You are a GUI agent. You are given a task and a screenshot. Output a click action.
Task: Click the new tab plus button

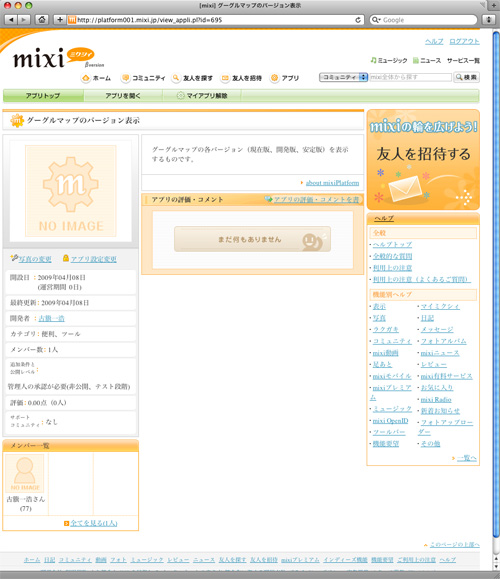pyautogui.click(x=494, y=6)
